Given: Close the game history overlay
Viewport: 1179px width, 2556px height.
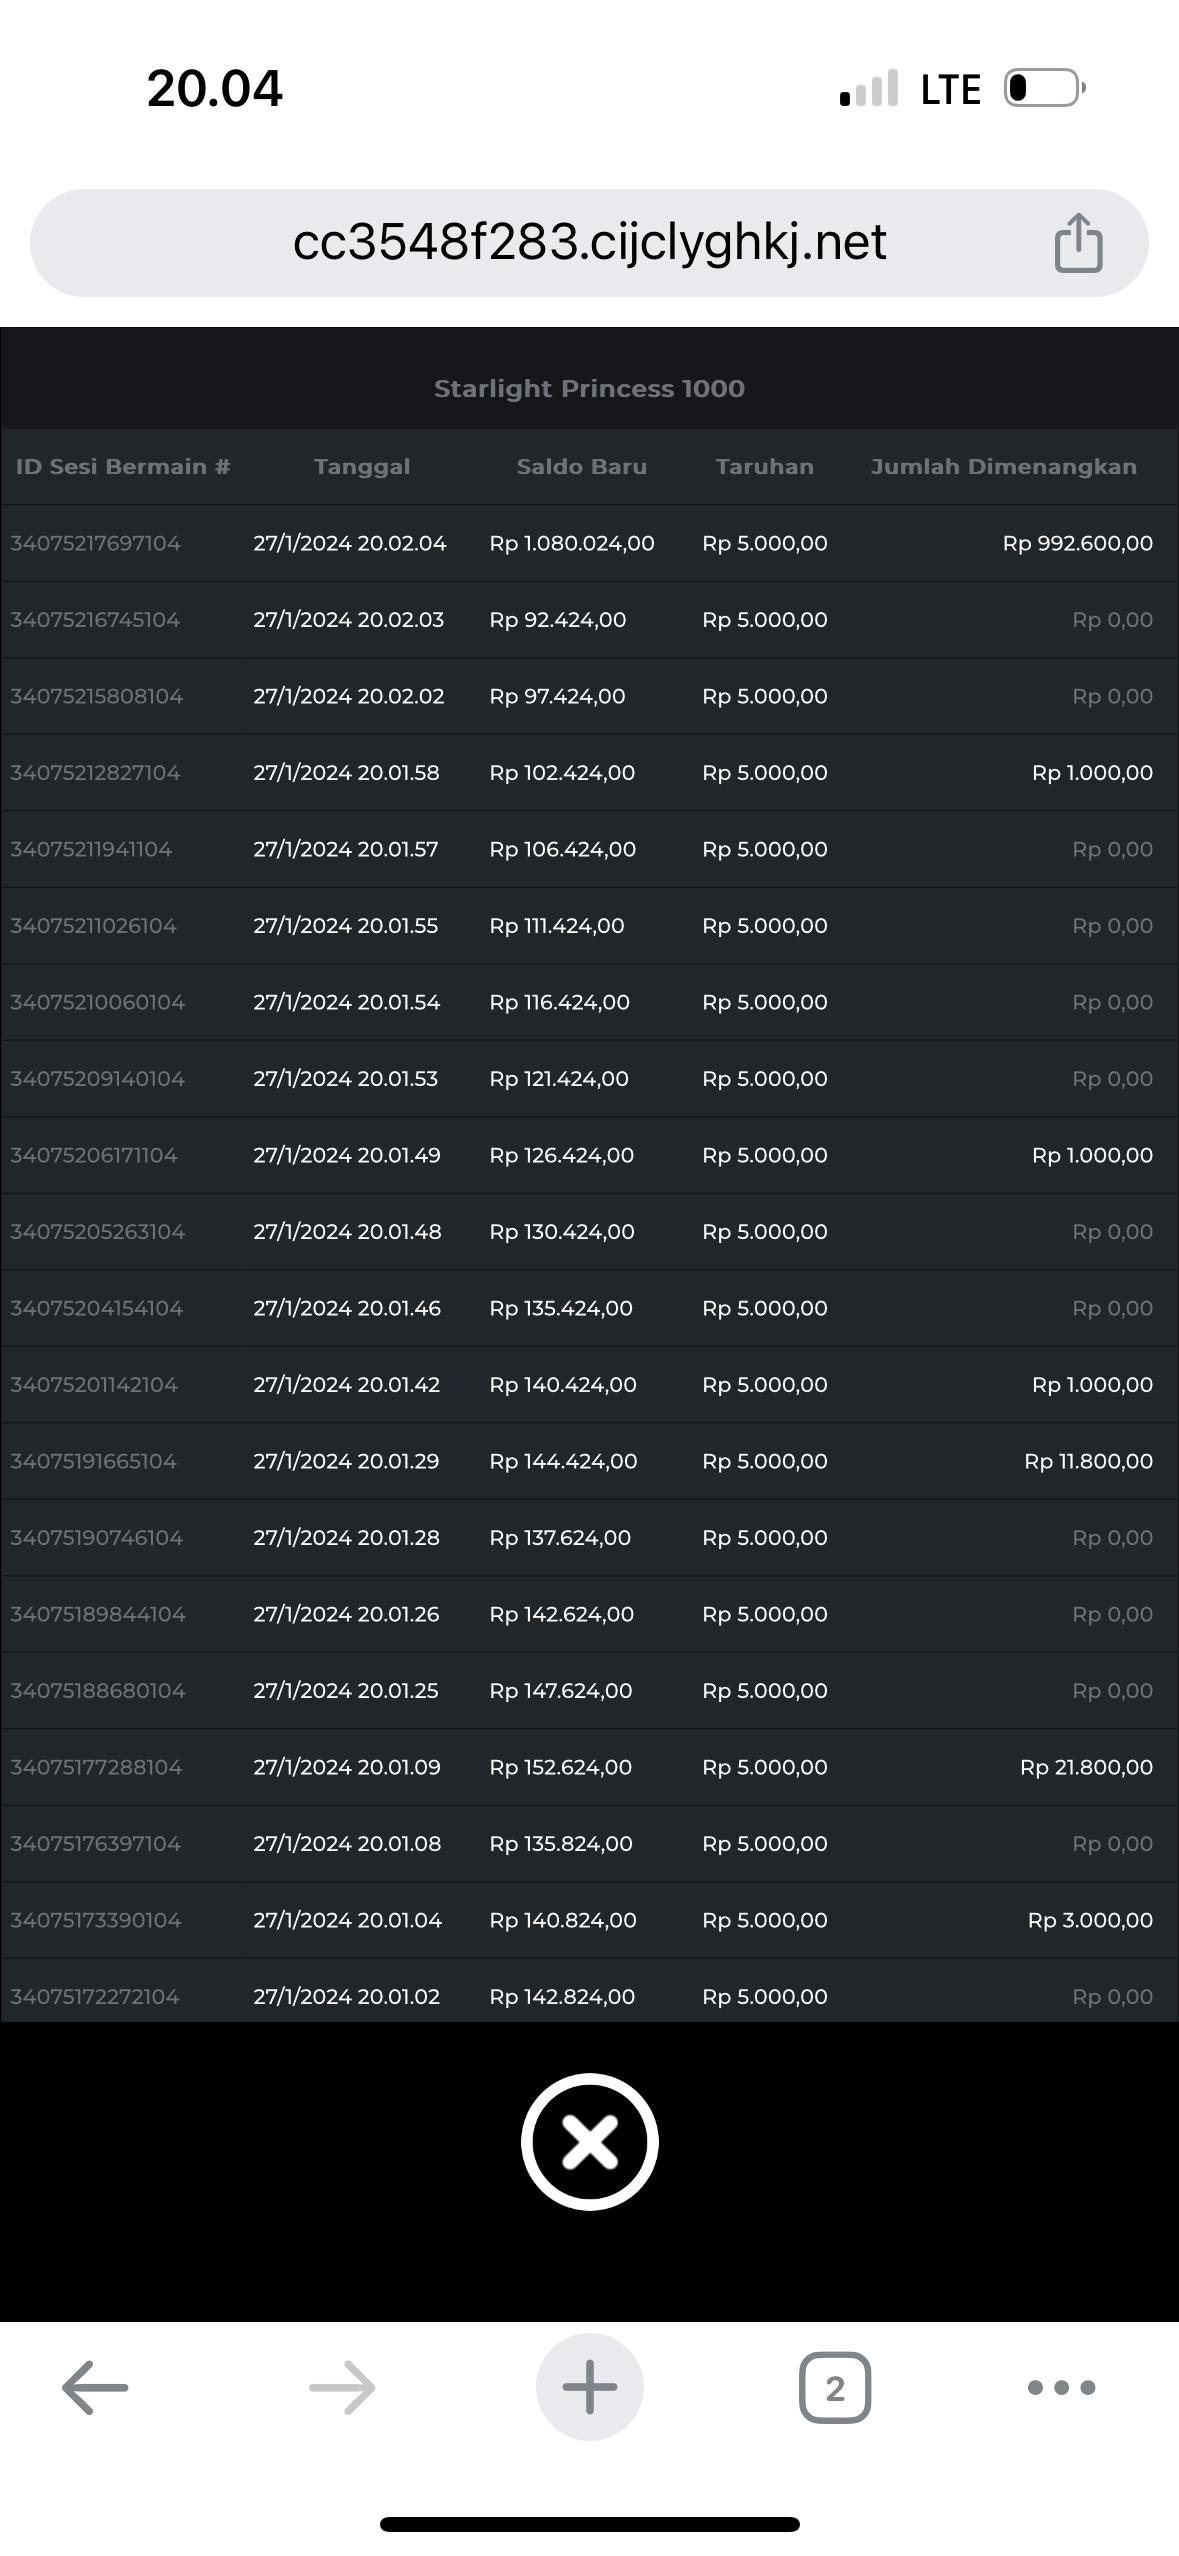Looking at the screenshot, I should coord(589,2141).
